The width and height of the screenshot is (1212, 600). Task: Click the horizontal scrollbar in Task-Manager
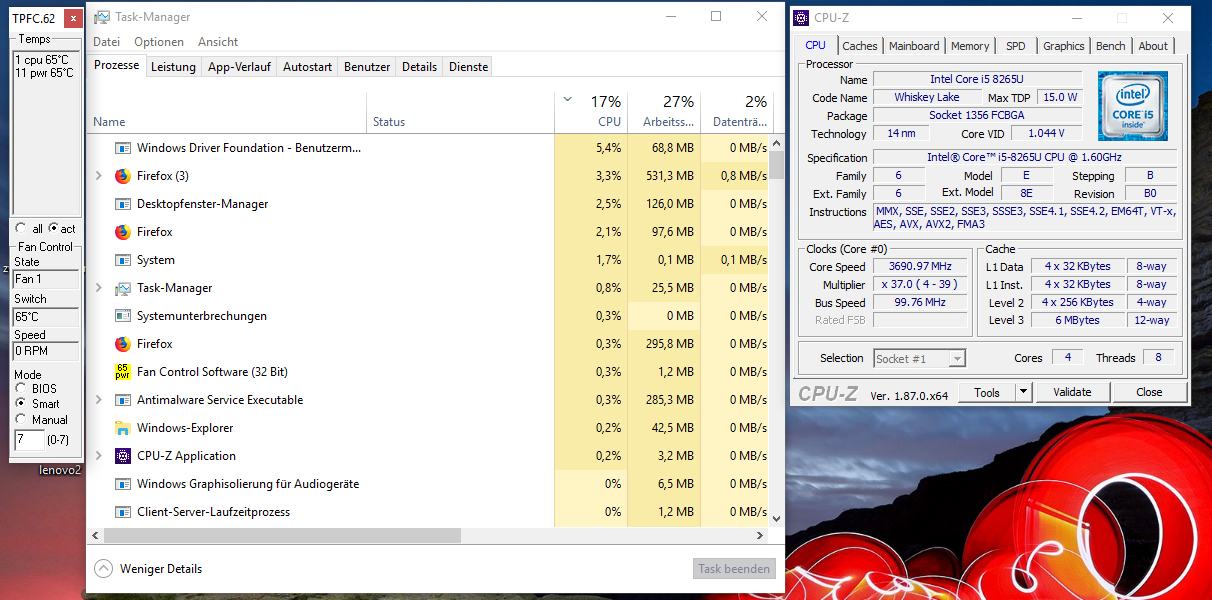coord(283,536)
